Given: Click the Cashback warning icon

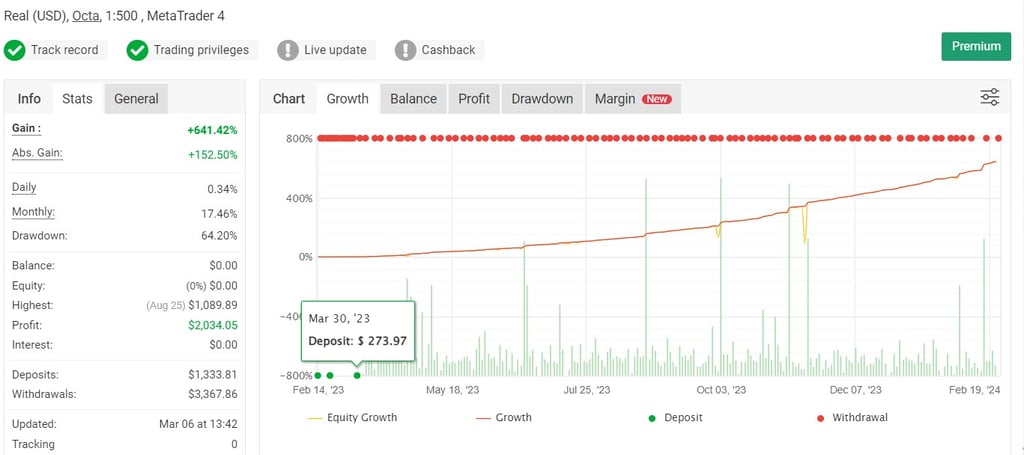Looking at the screenshot, I should coord(406,50).
